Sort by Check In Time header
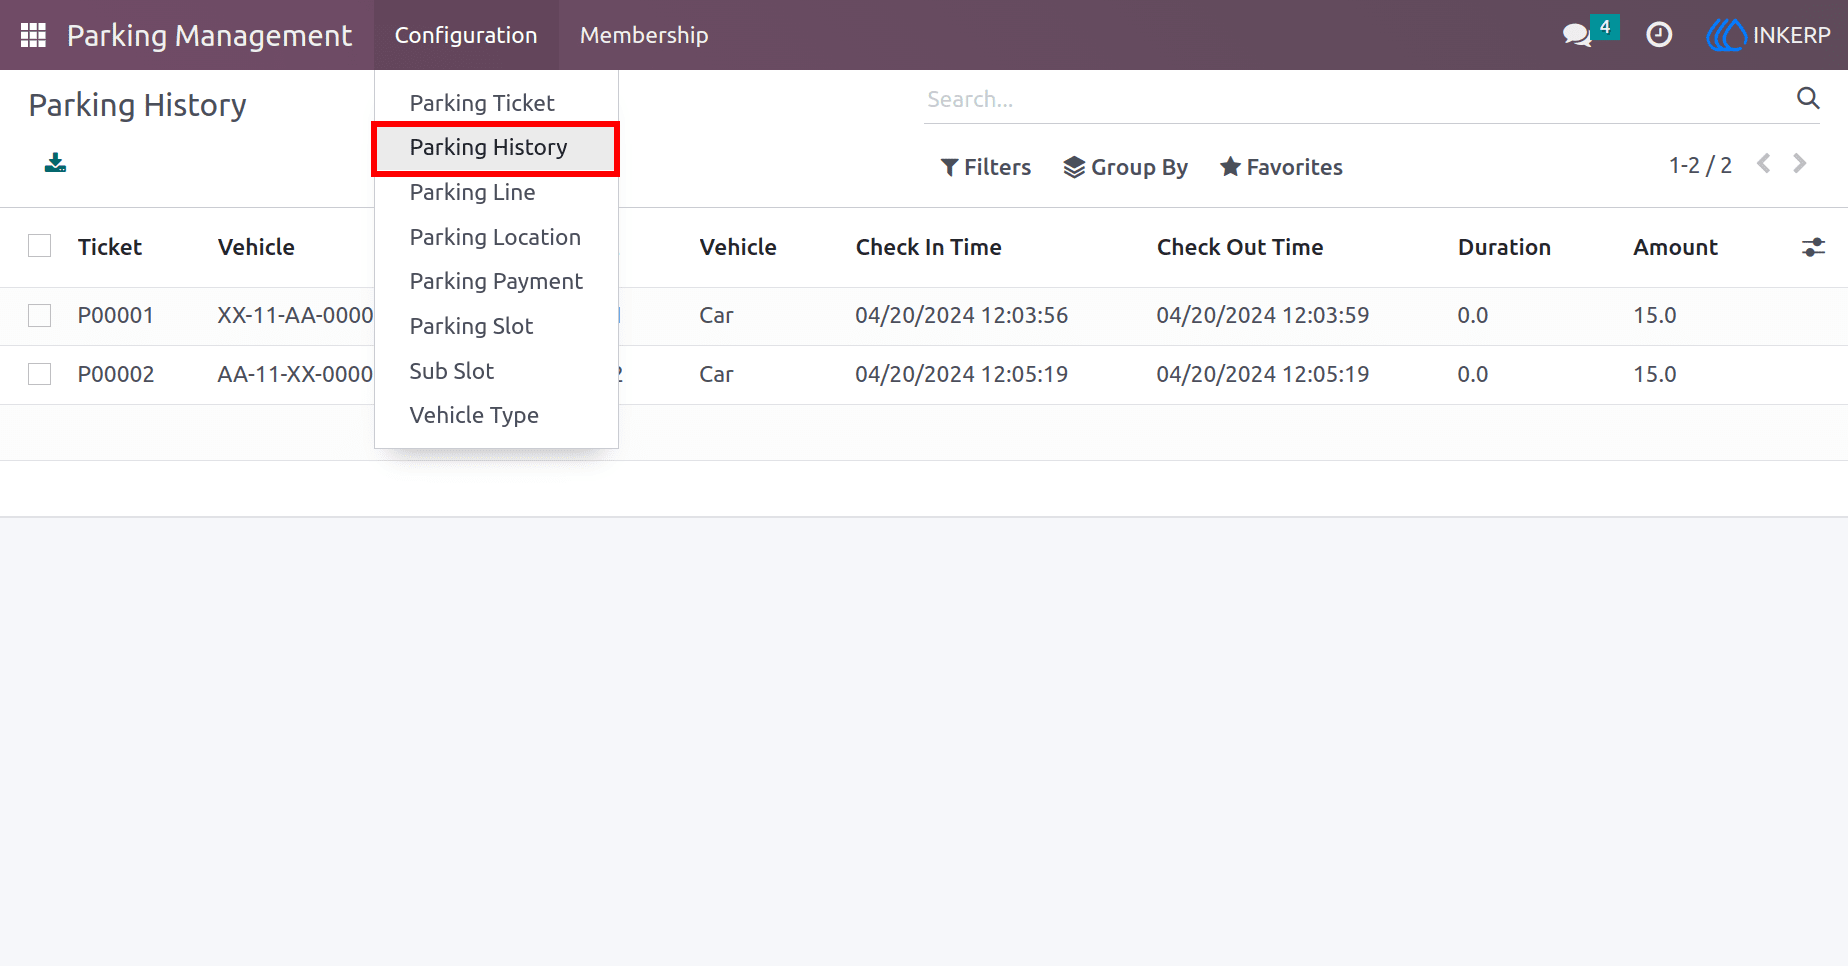The width and height of the screenshot is (1848, 966). click(x=928, y=247)
